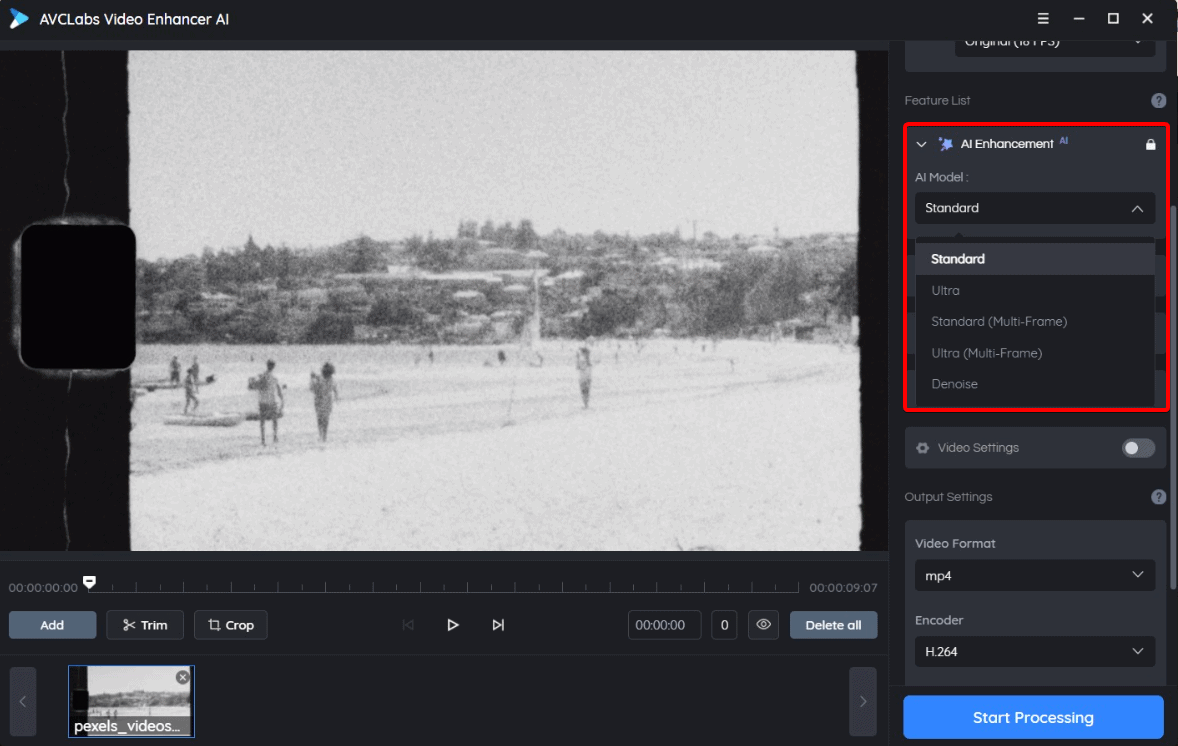This screenshot has width=1178, height=746.
Task: Click Add to import another video
Action: point(52,624)
